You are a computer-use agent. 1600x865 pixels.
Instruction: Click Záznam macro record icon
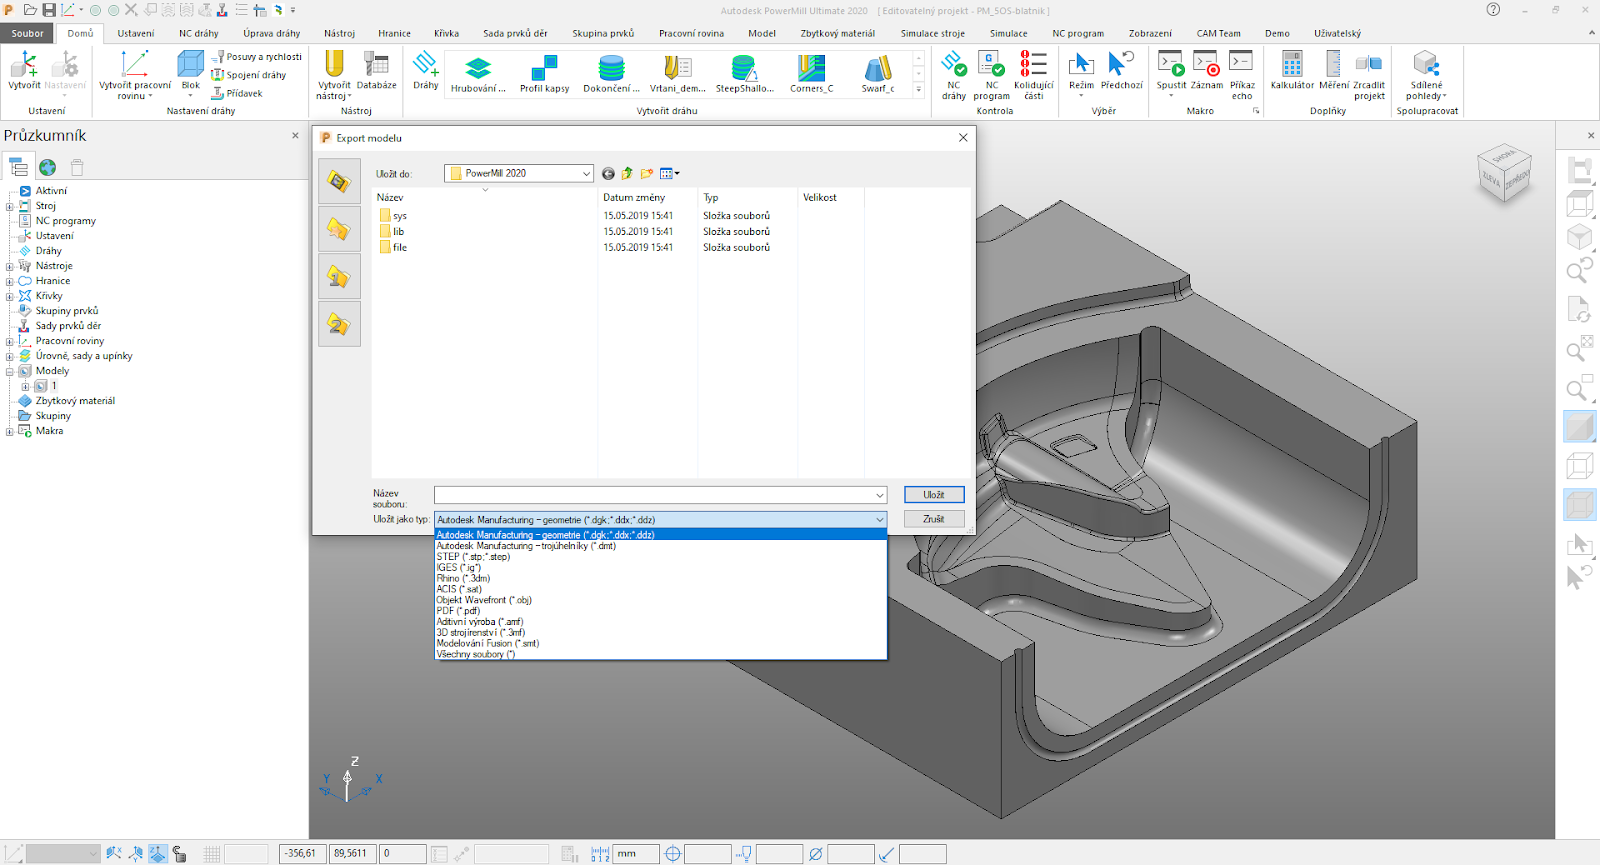coord(1207,65)
